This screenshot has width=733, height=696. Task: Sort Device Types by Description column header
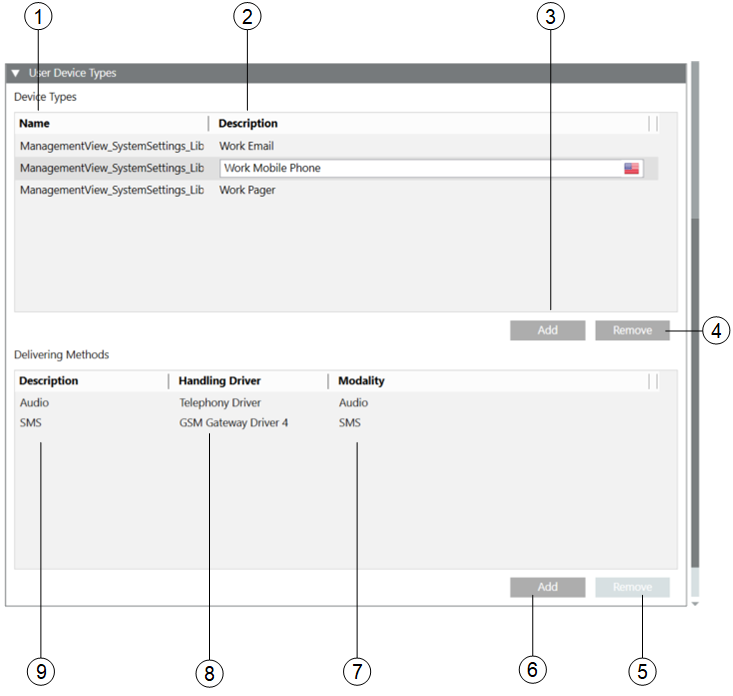point(248,123)
